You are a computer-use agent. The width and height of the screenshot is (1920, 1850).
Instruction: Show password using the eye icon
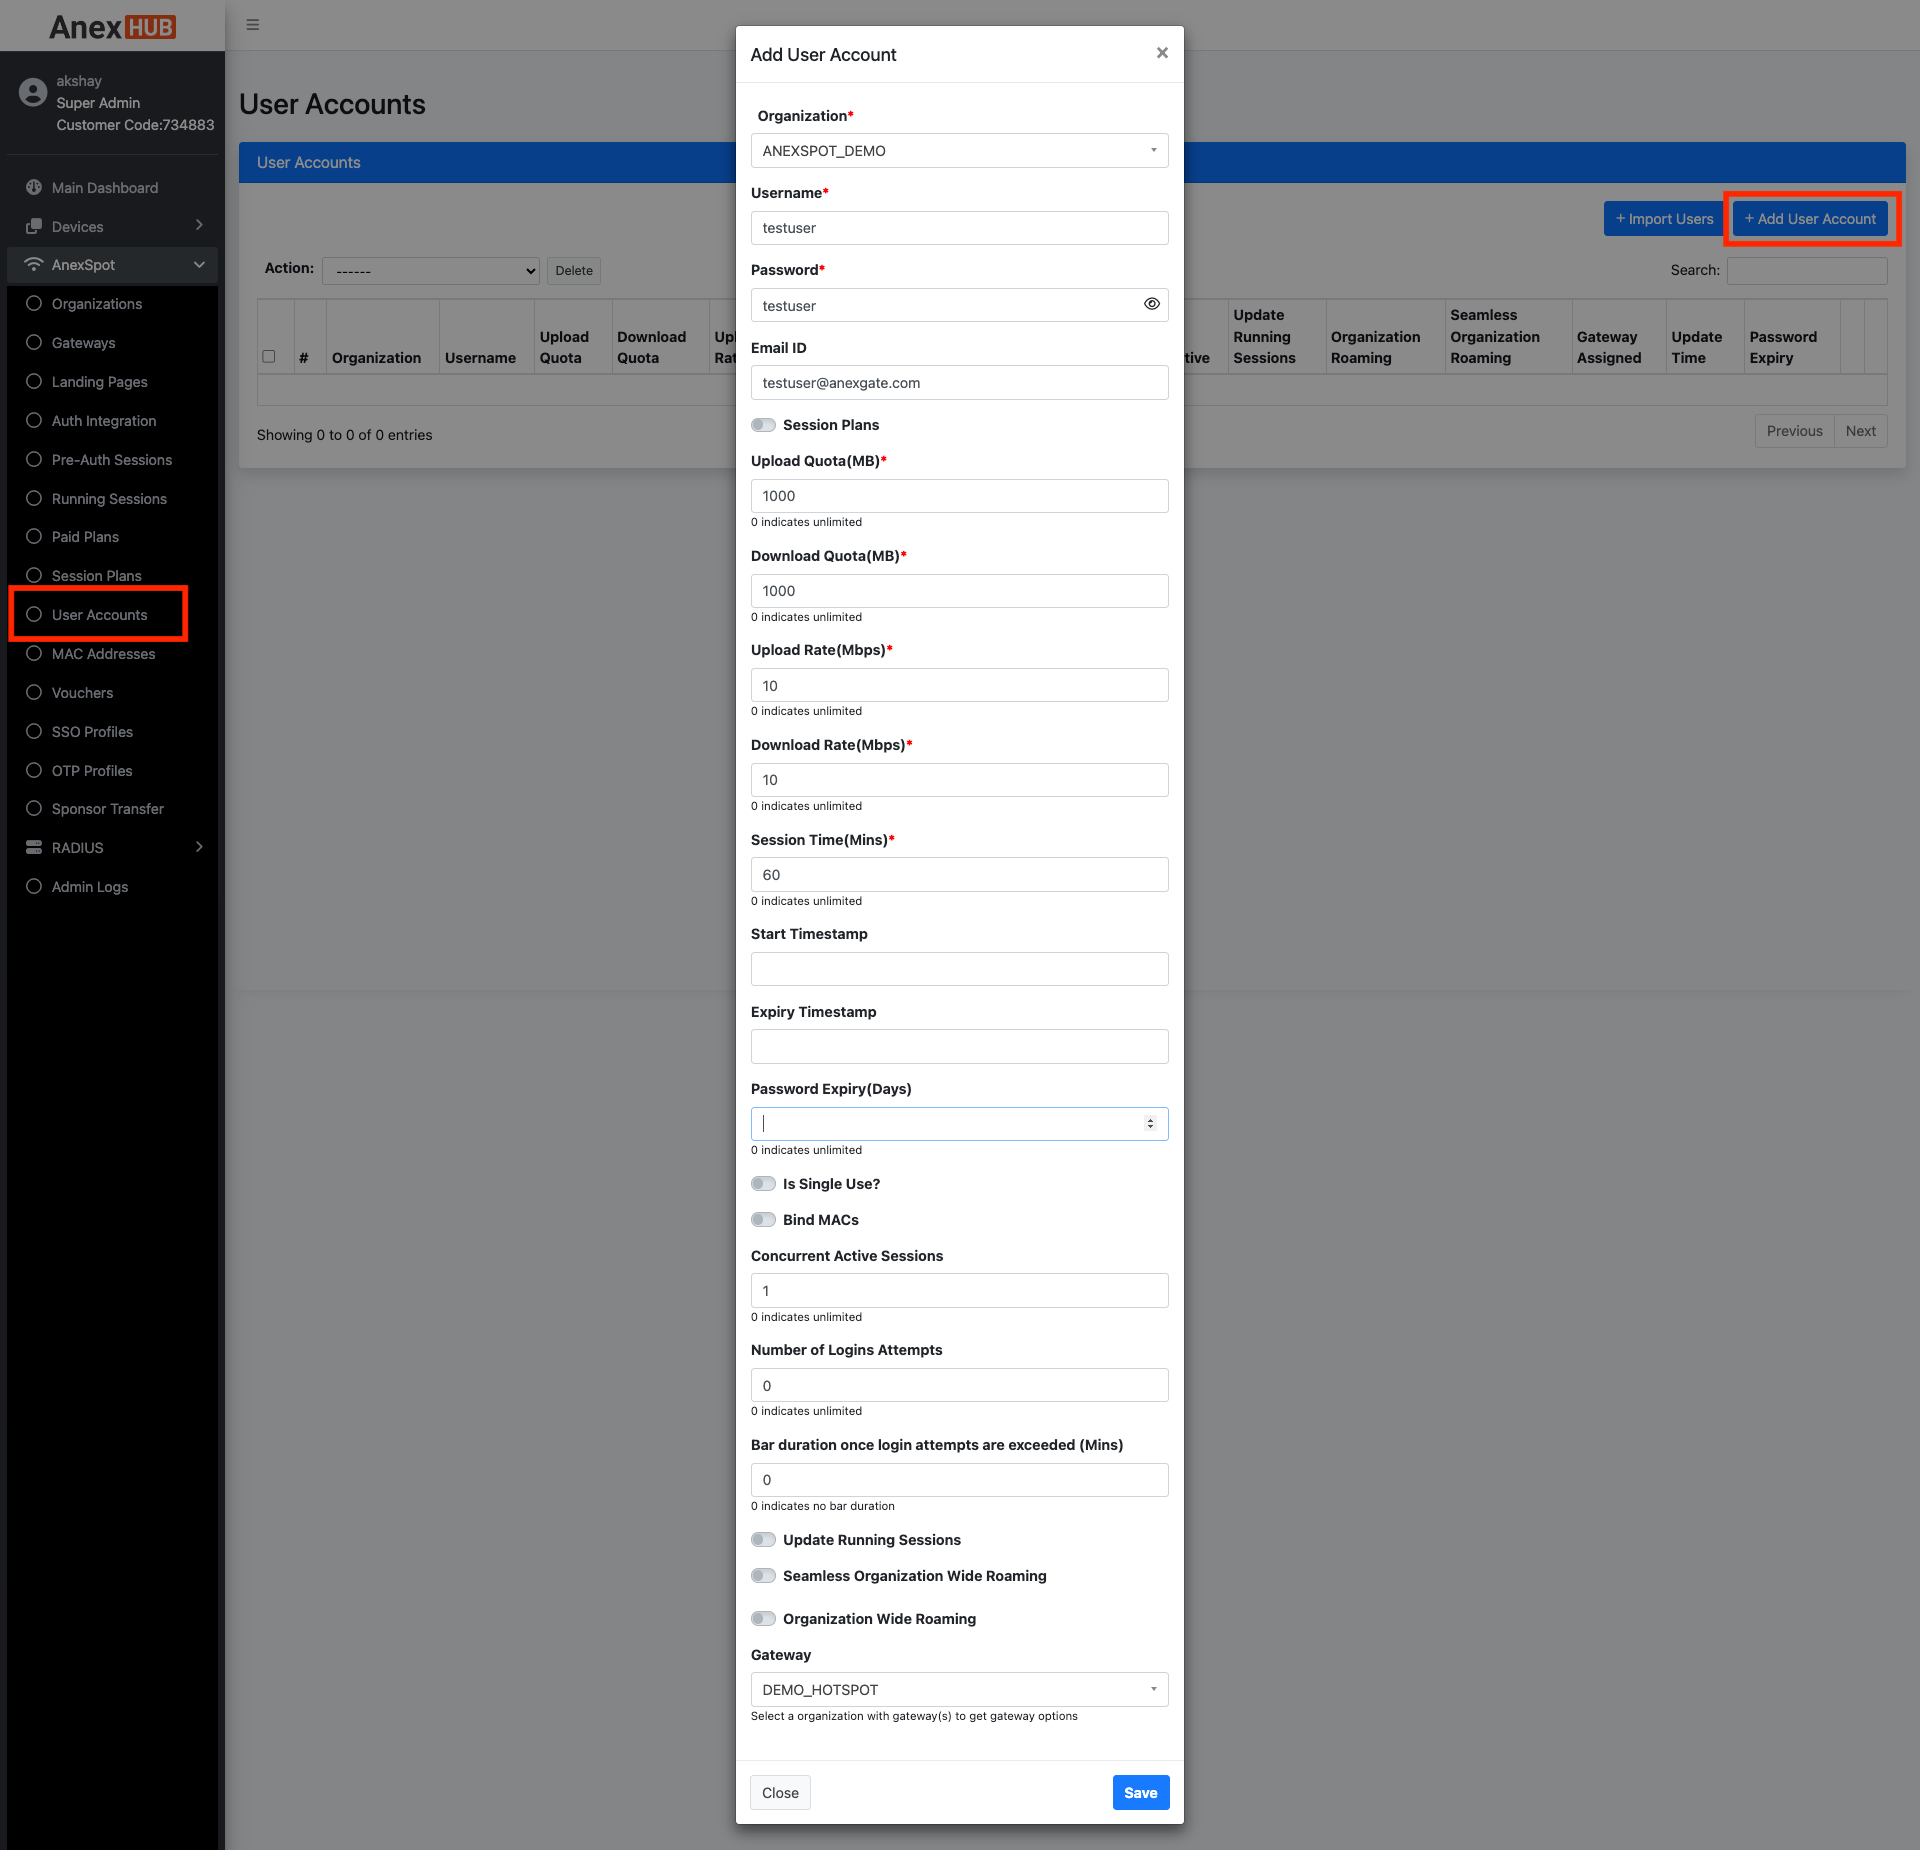[x=1152, y=305]
